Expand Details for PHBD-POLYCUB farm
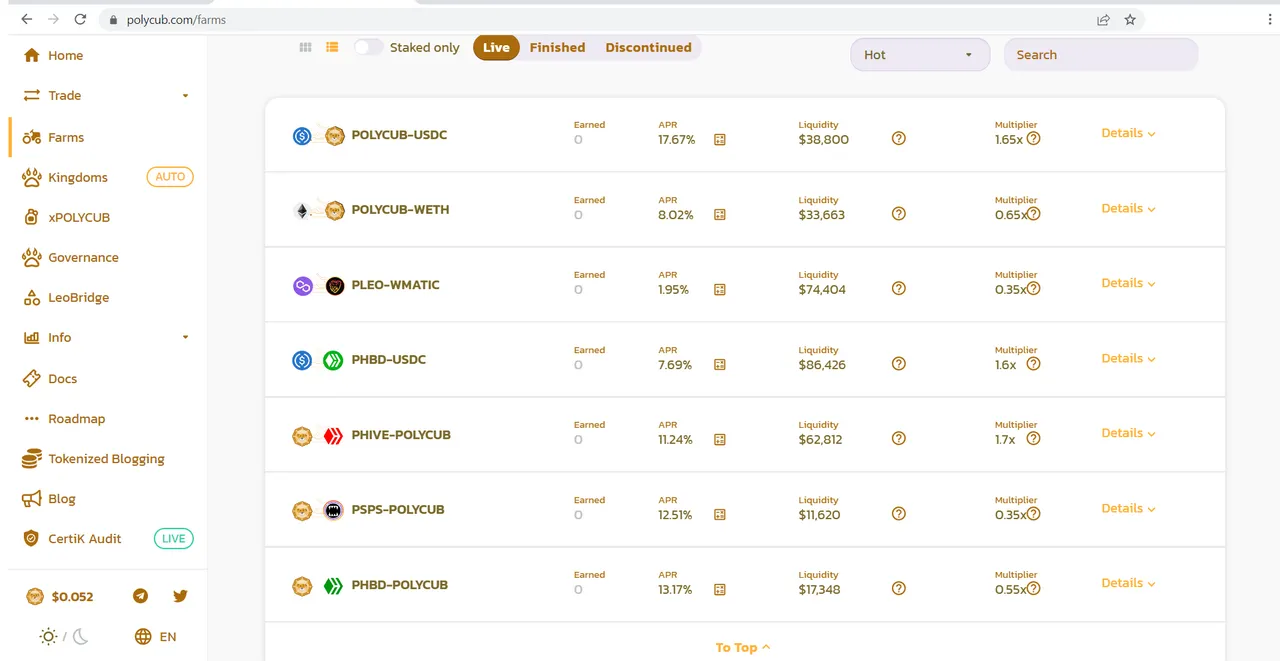Image resolution: width=1280 pixels, height=661 pixels. [x=1128, y=583]
